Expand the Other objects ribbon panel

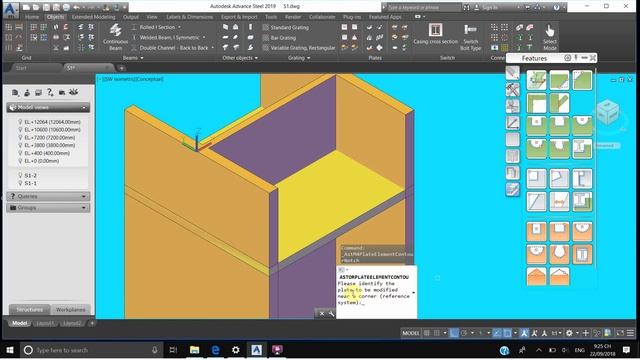pyautogui.click(x=240, y=58)
